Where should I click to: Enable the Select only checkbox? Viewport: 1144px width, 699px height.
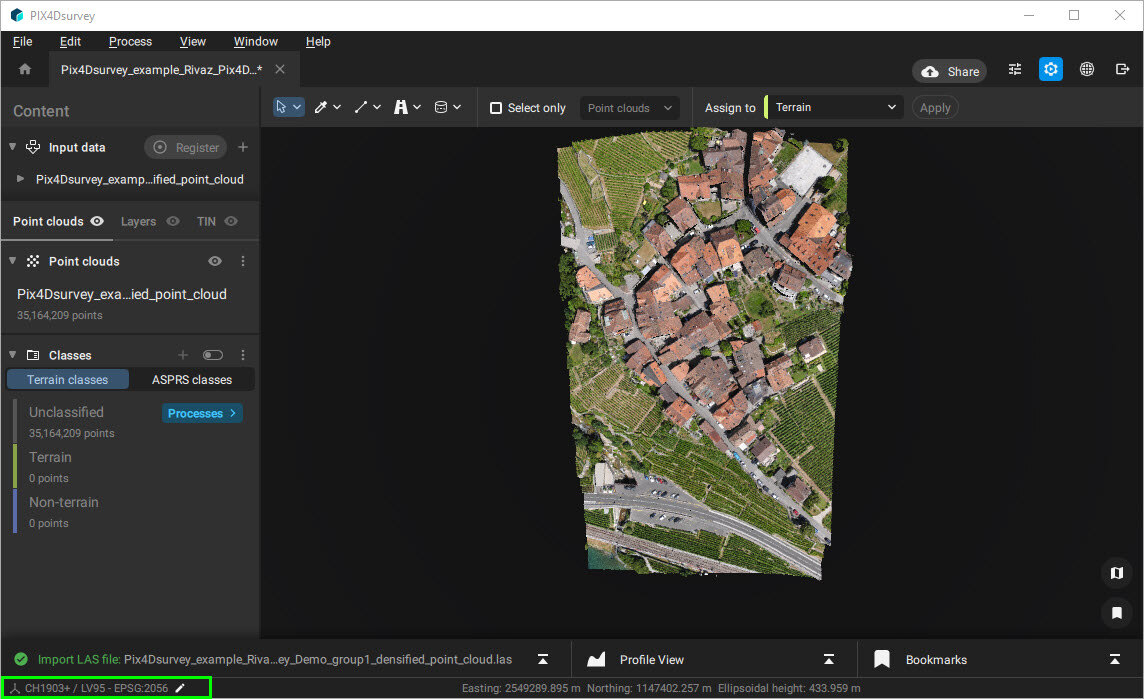click(x=494, y=107)
